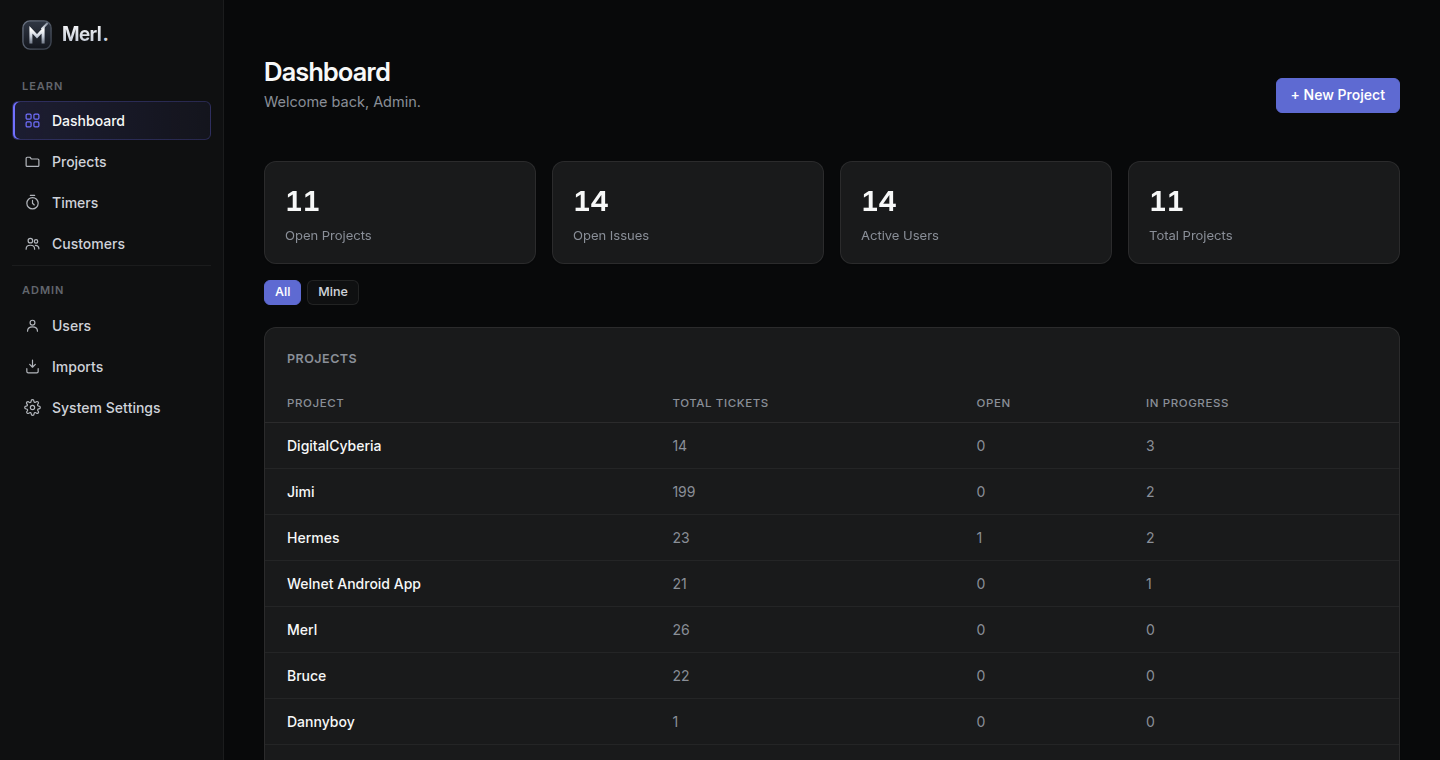Viewport: 1440px width, 760px height.
Task: Select the Welnet Android App project
Action: tap(354, 584)
